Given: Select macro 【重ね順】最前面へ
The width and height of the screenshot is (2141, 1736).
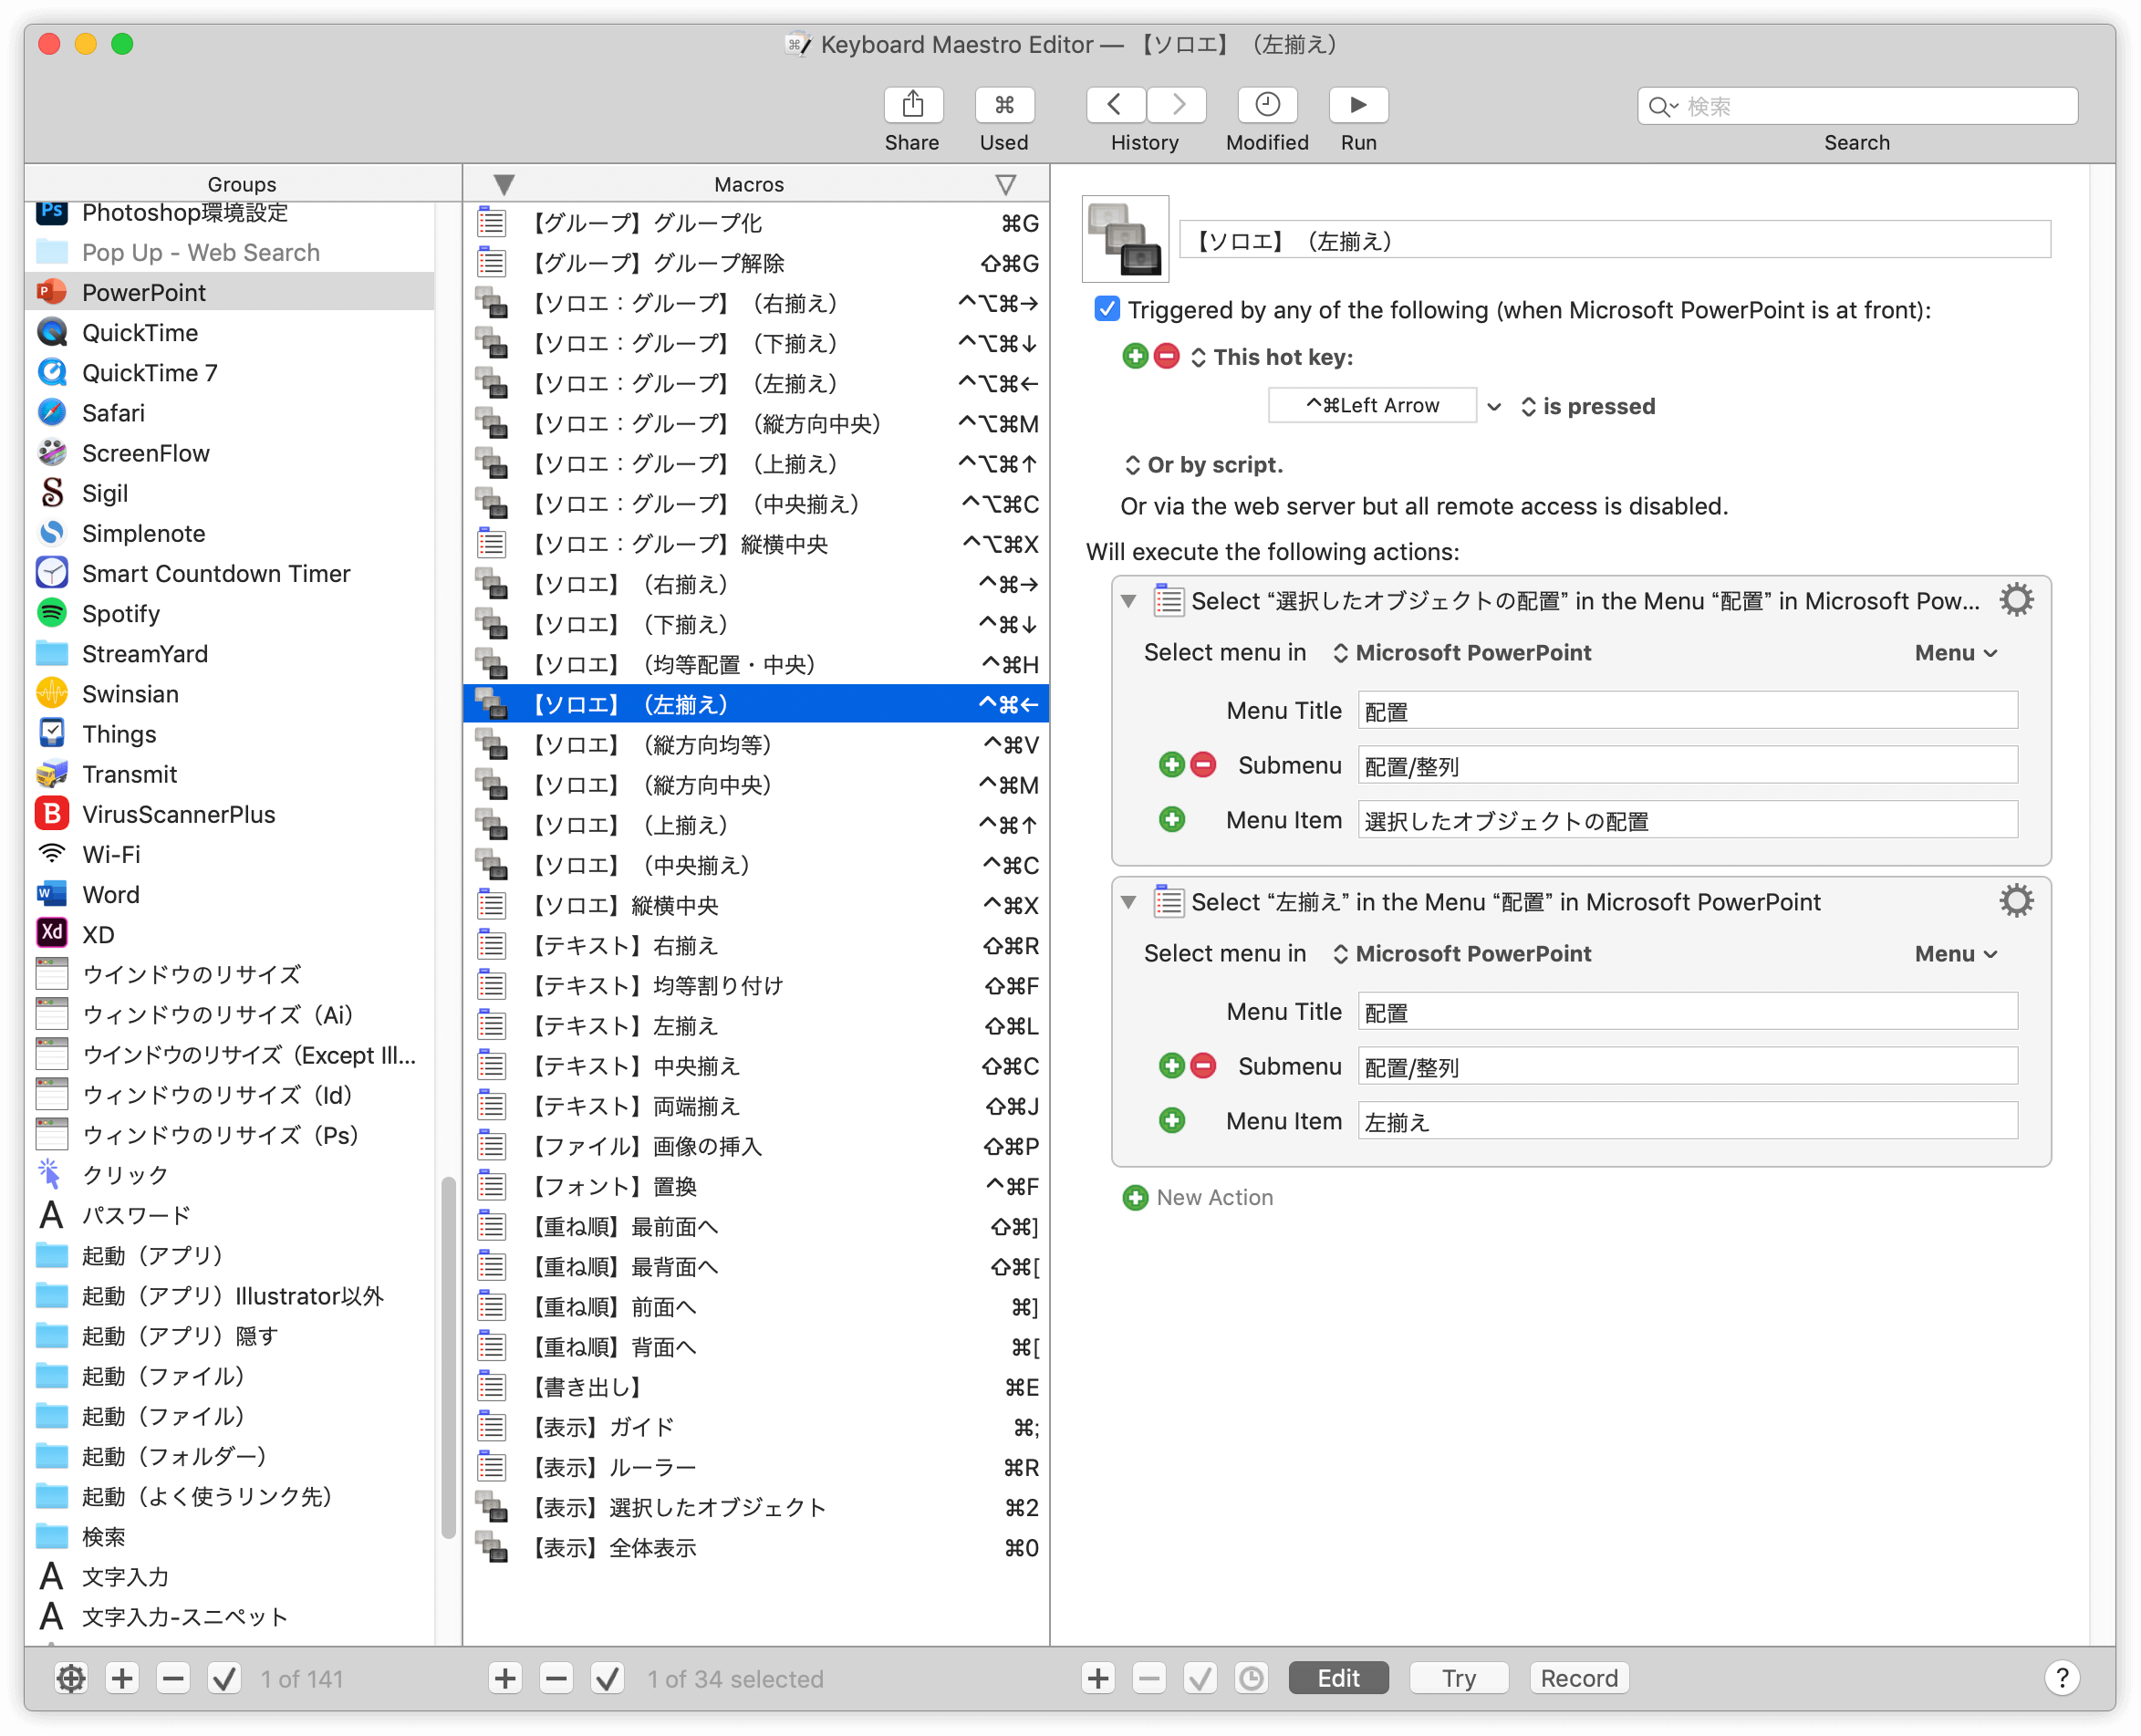Looking at the screenshot, I should (756, 1226).
